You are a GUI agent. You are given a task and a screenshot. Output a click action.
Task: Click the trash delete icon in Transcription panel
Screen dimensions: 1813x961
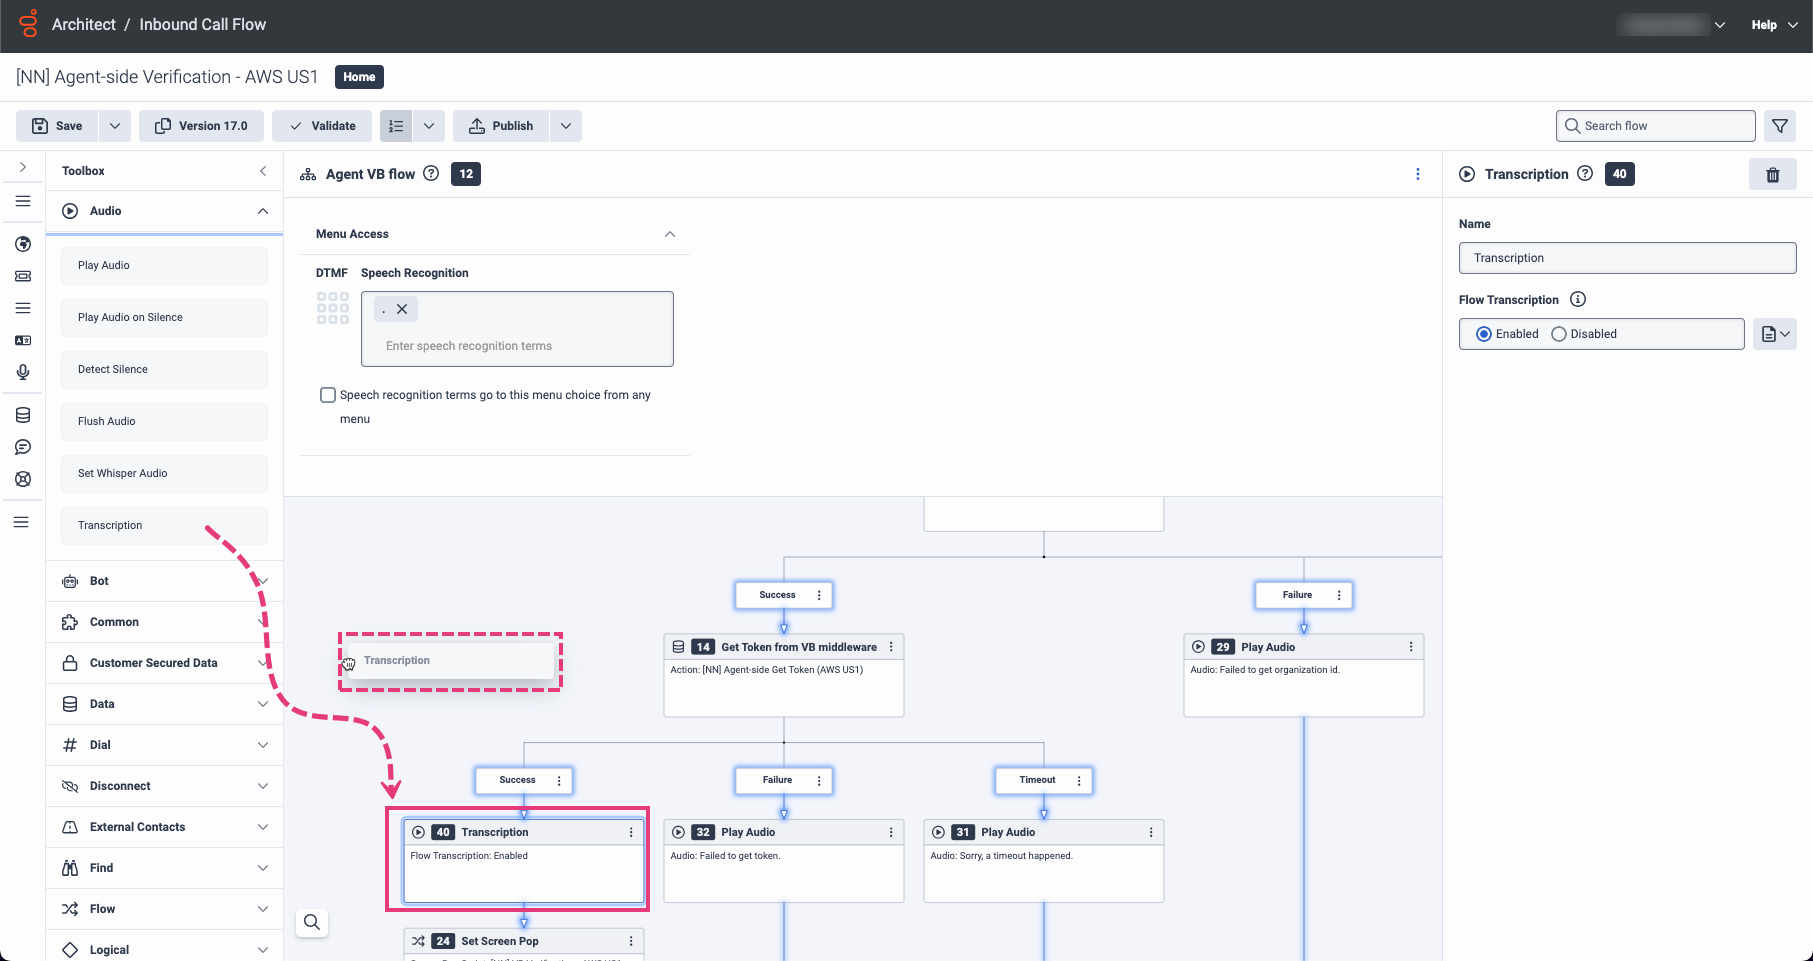click(x=1772, y=175)
